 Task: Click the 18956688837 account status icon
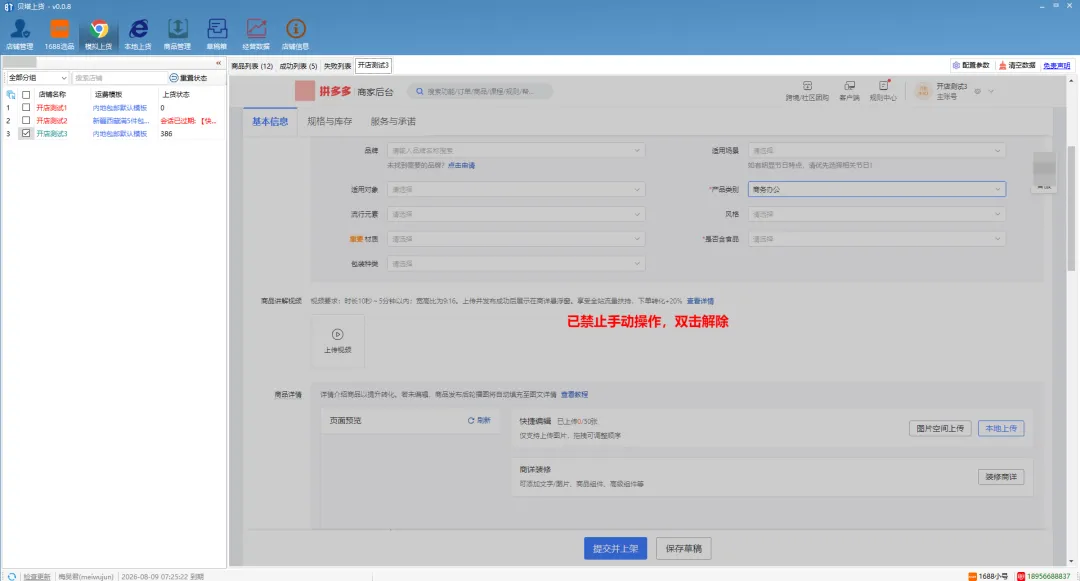coord(1021,576)
